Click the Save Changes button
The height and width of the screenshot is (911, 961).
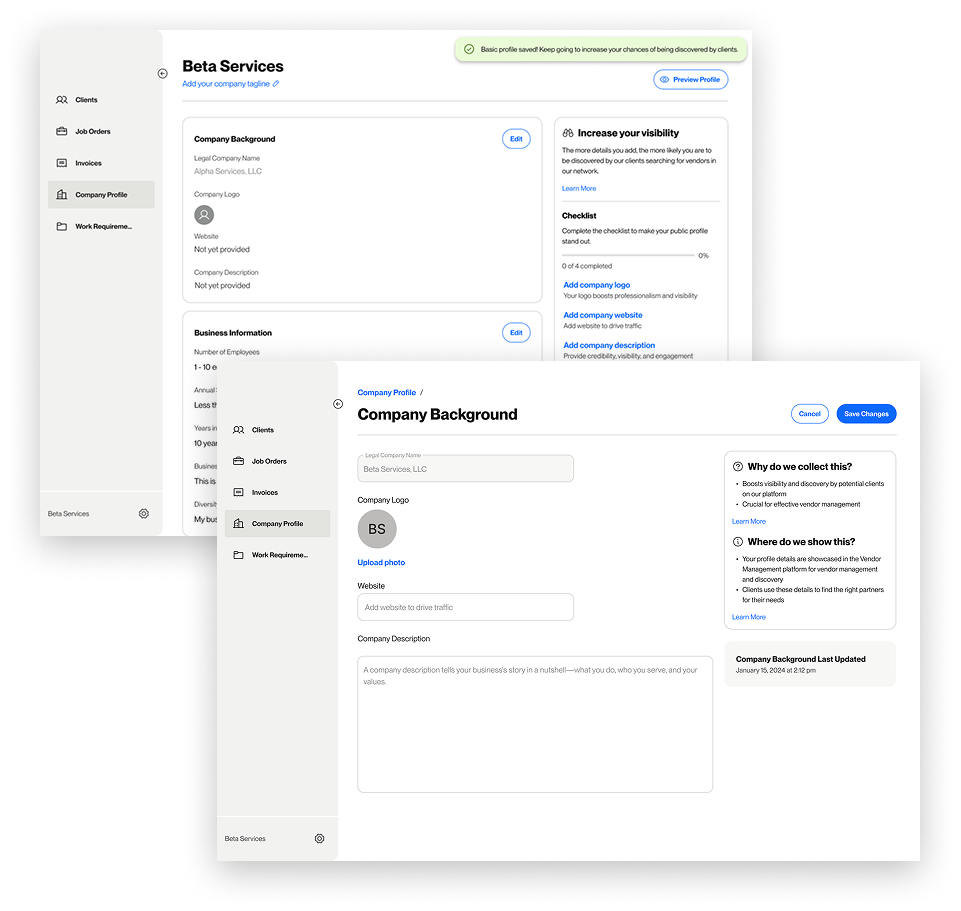[x=866, y=413]
